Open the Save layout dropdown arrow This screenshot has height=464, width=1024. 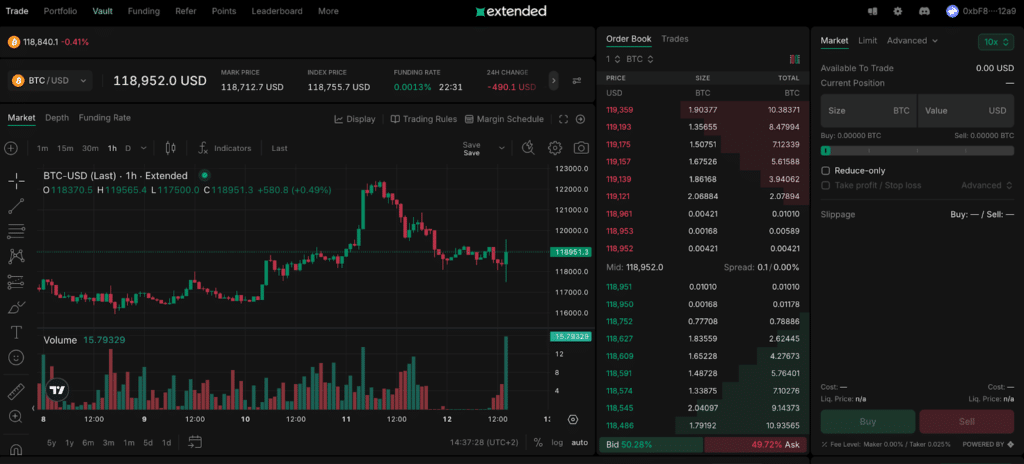coord(502,148)
